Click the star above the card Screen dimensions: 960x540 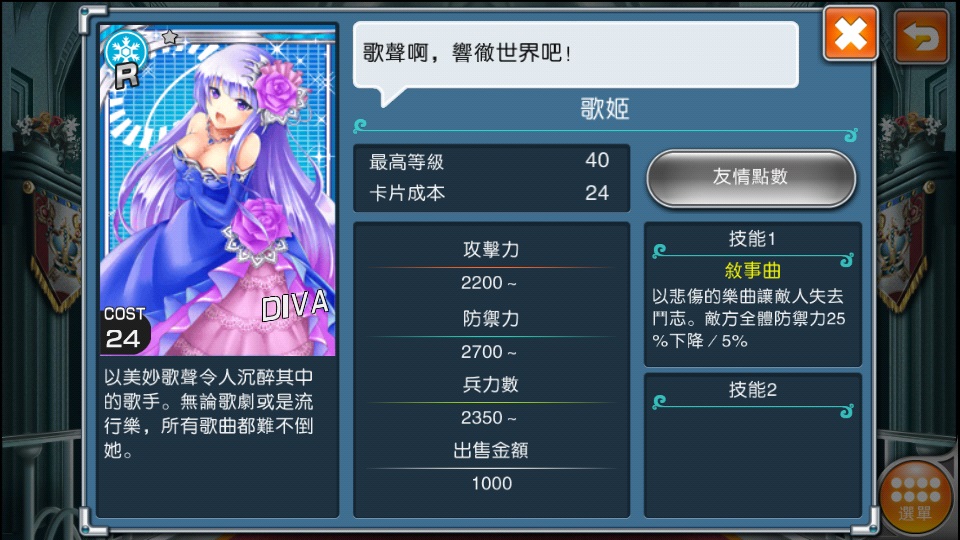pyautogui.click(x=170, y=37)
